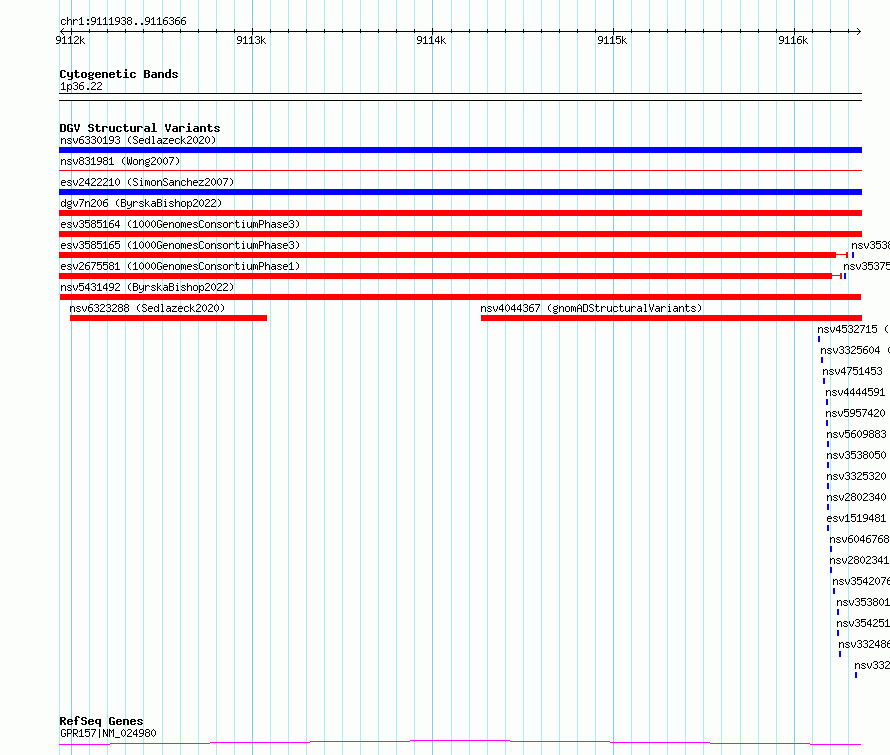Click the 9116k ruler tick label

point(793,40)
